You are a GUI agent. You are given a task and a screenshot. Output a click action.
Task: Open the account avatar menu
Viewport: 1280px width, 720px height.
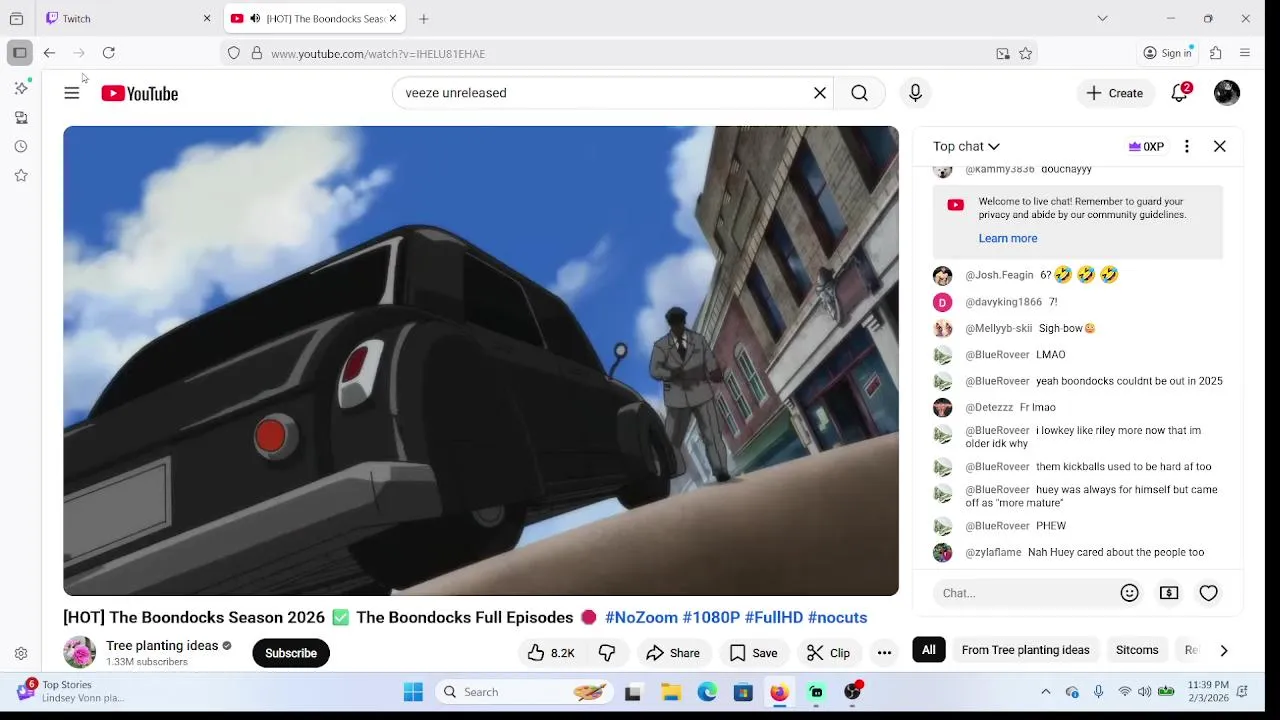coord(1227,93)
